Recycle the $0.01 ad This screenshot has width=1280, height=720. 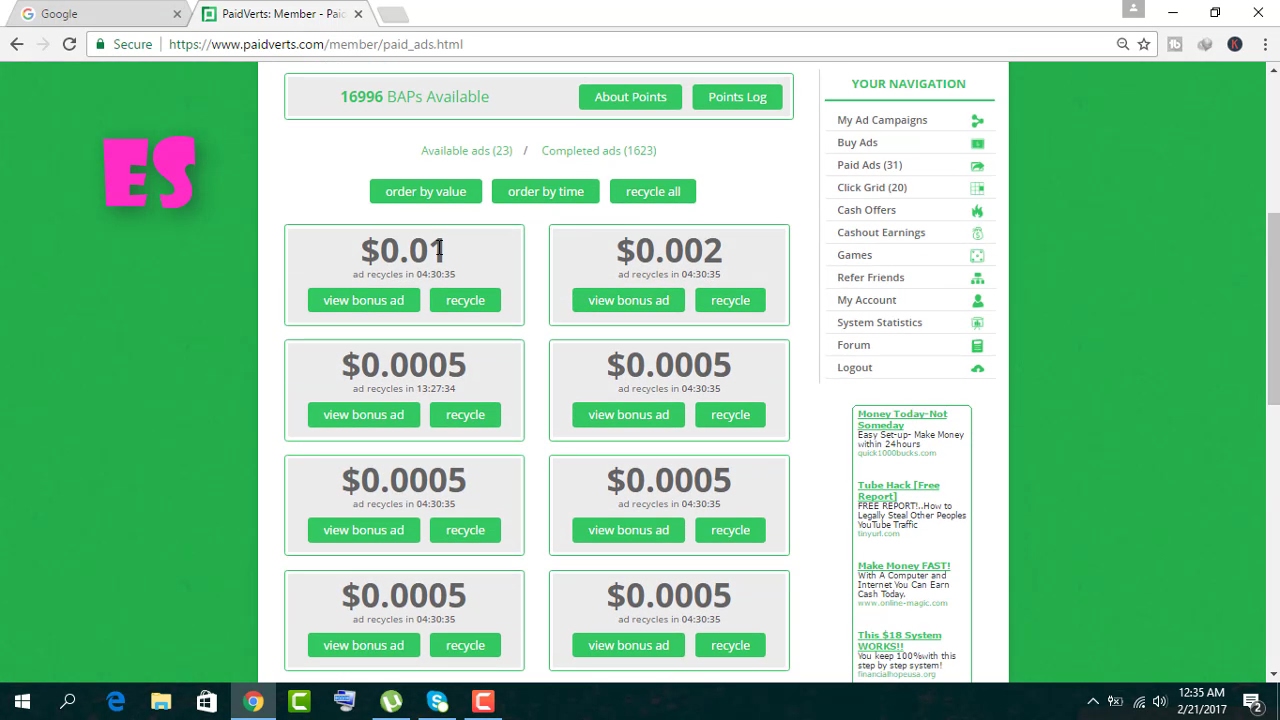[x=465, y=300]
